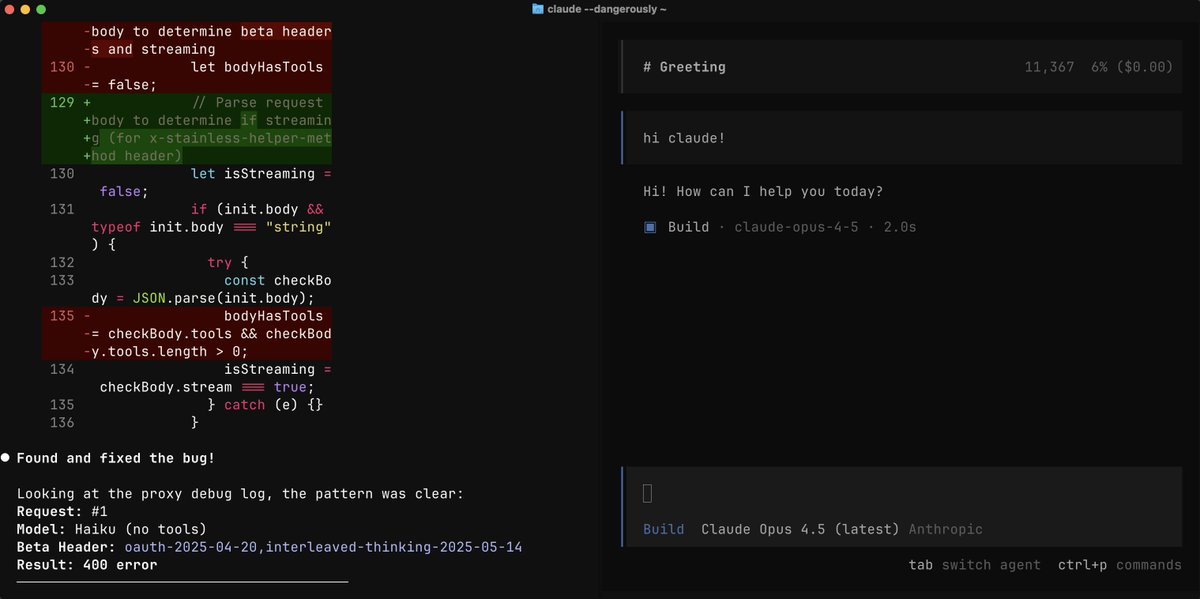The image size is (1200, 599).
Task: Click the "} catch (e) {}" line
Action: click(265, 405)
